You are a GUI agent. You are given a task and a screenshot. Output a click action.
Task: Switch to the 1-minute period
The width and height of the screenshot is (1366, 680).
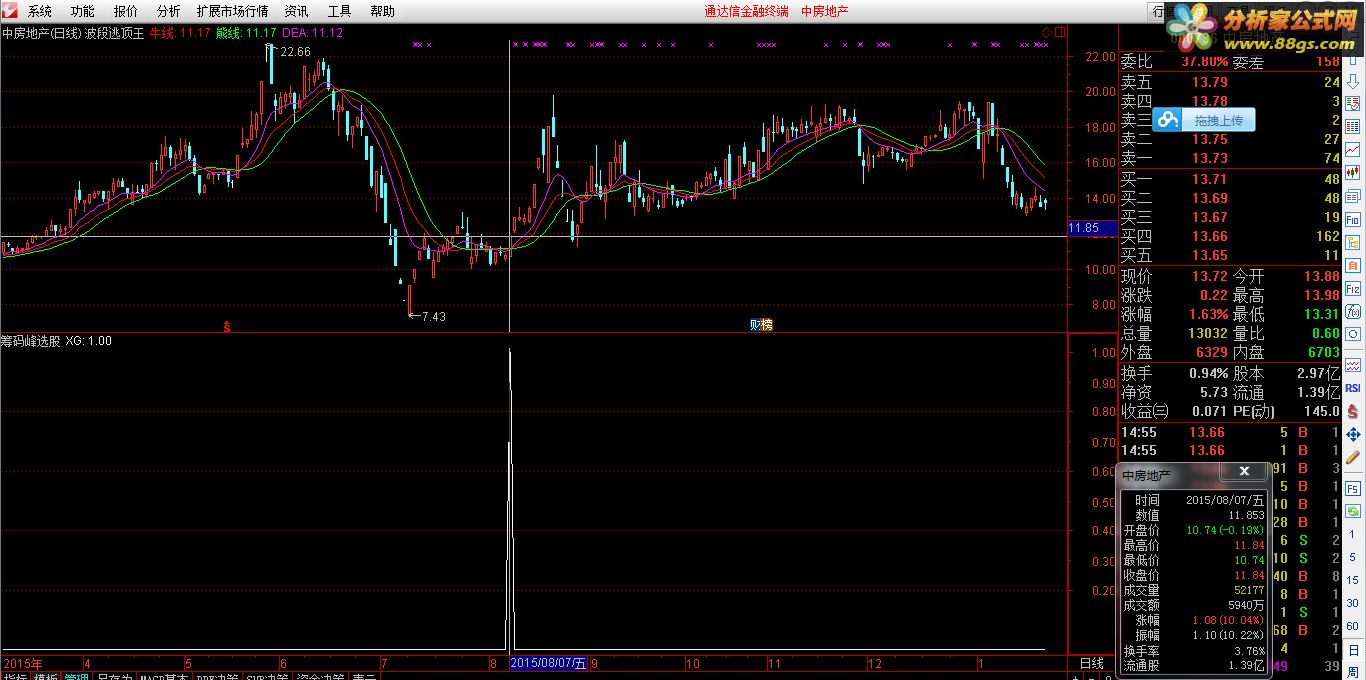click(x=1352, y=535)
